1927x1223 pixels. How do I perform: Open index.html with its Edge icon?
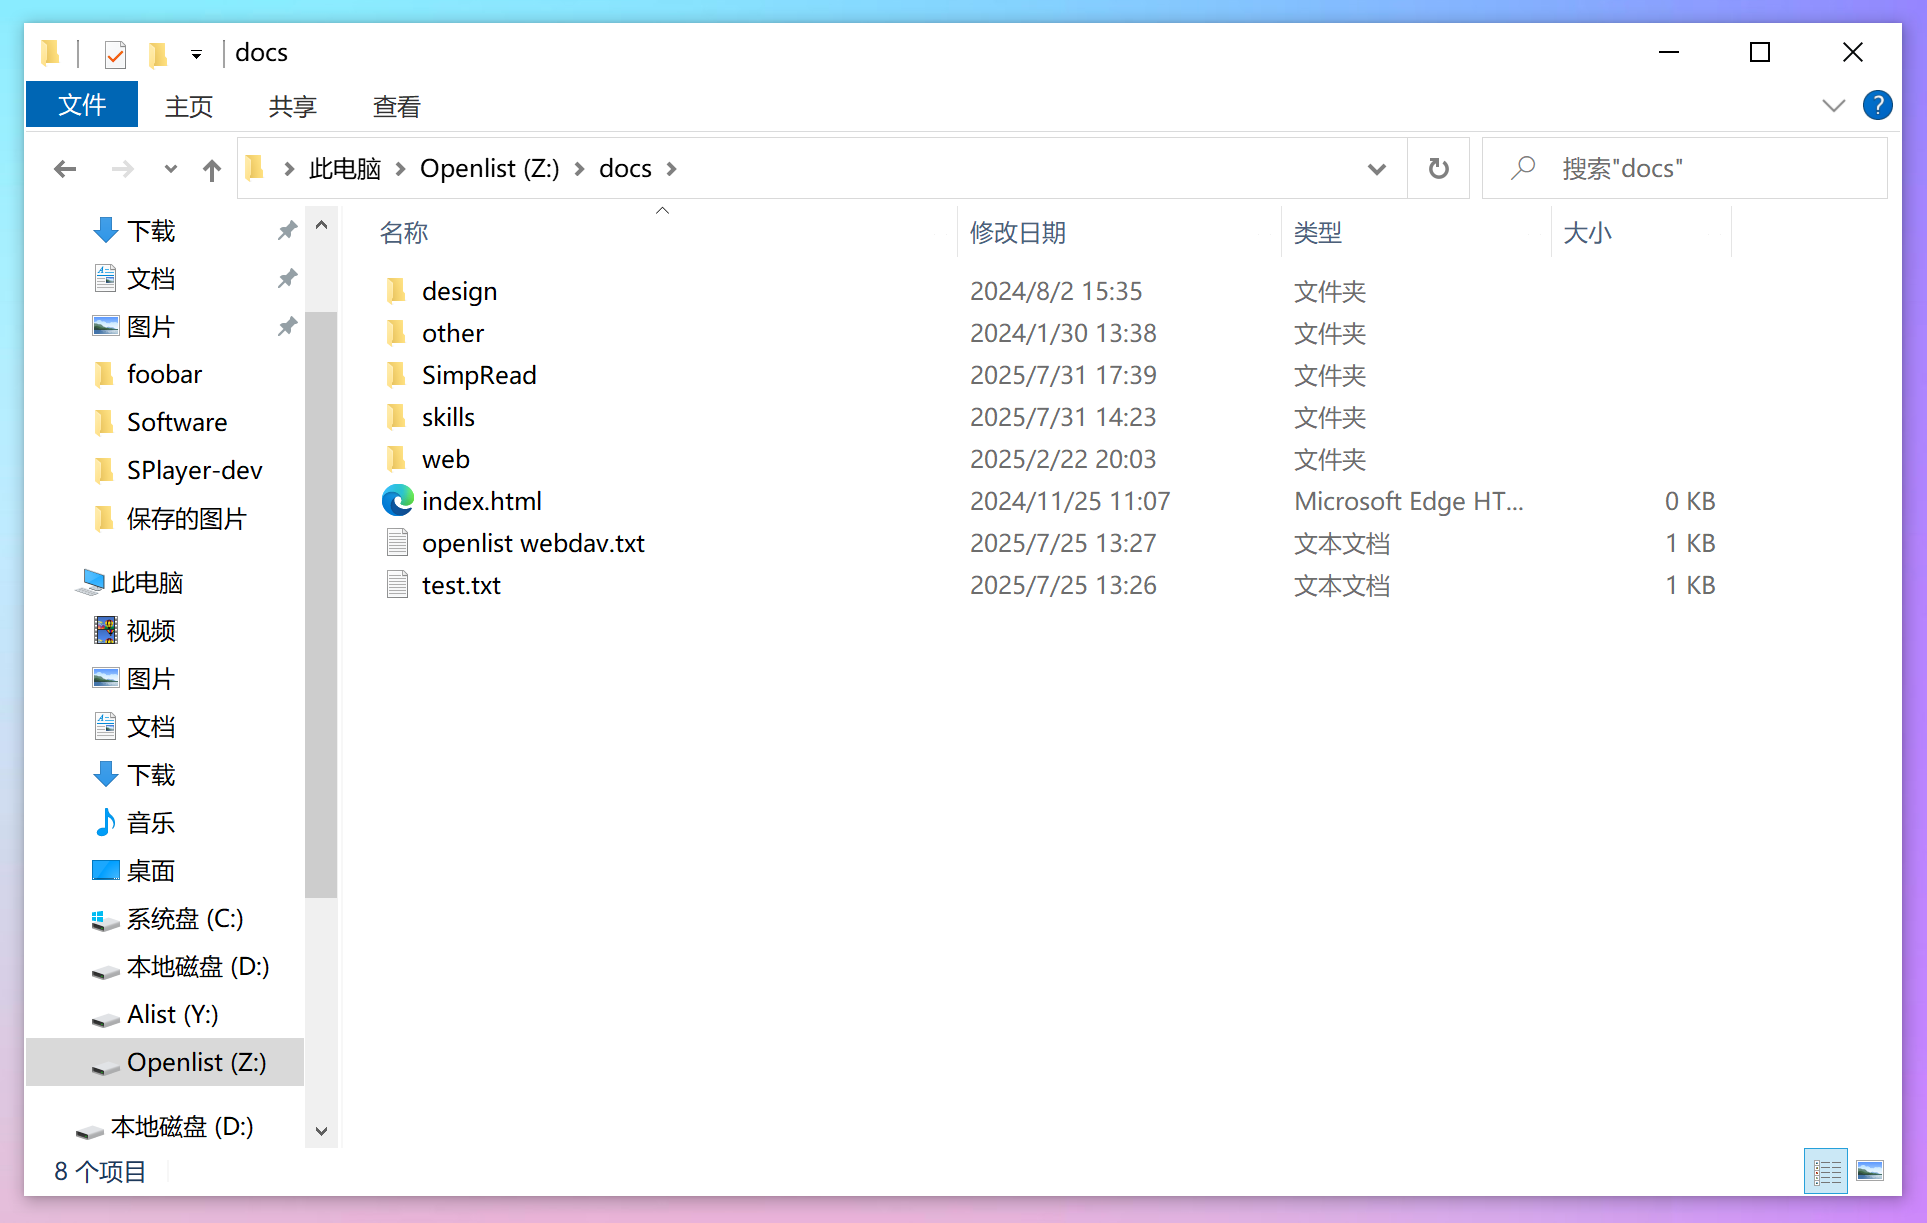click(x=397, y=500)
